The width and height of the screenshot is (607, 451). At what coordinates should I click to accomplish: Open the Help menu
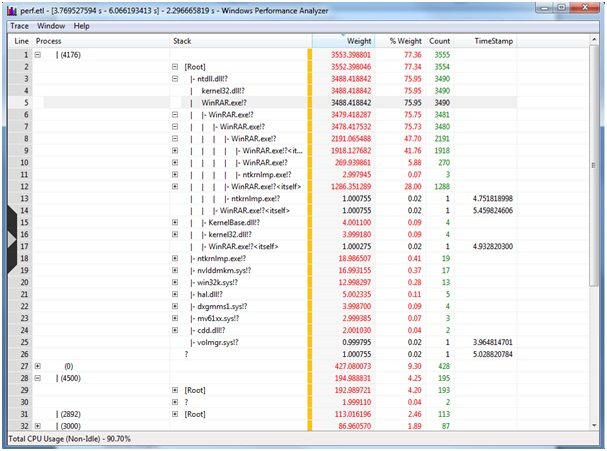(x=82, y=26)
